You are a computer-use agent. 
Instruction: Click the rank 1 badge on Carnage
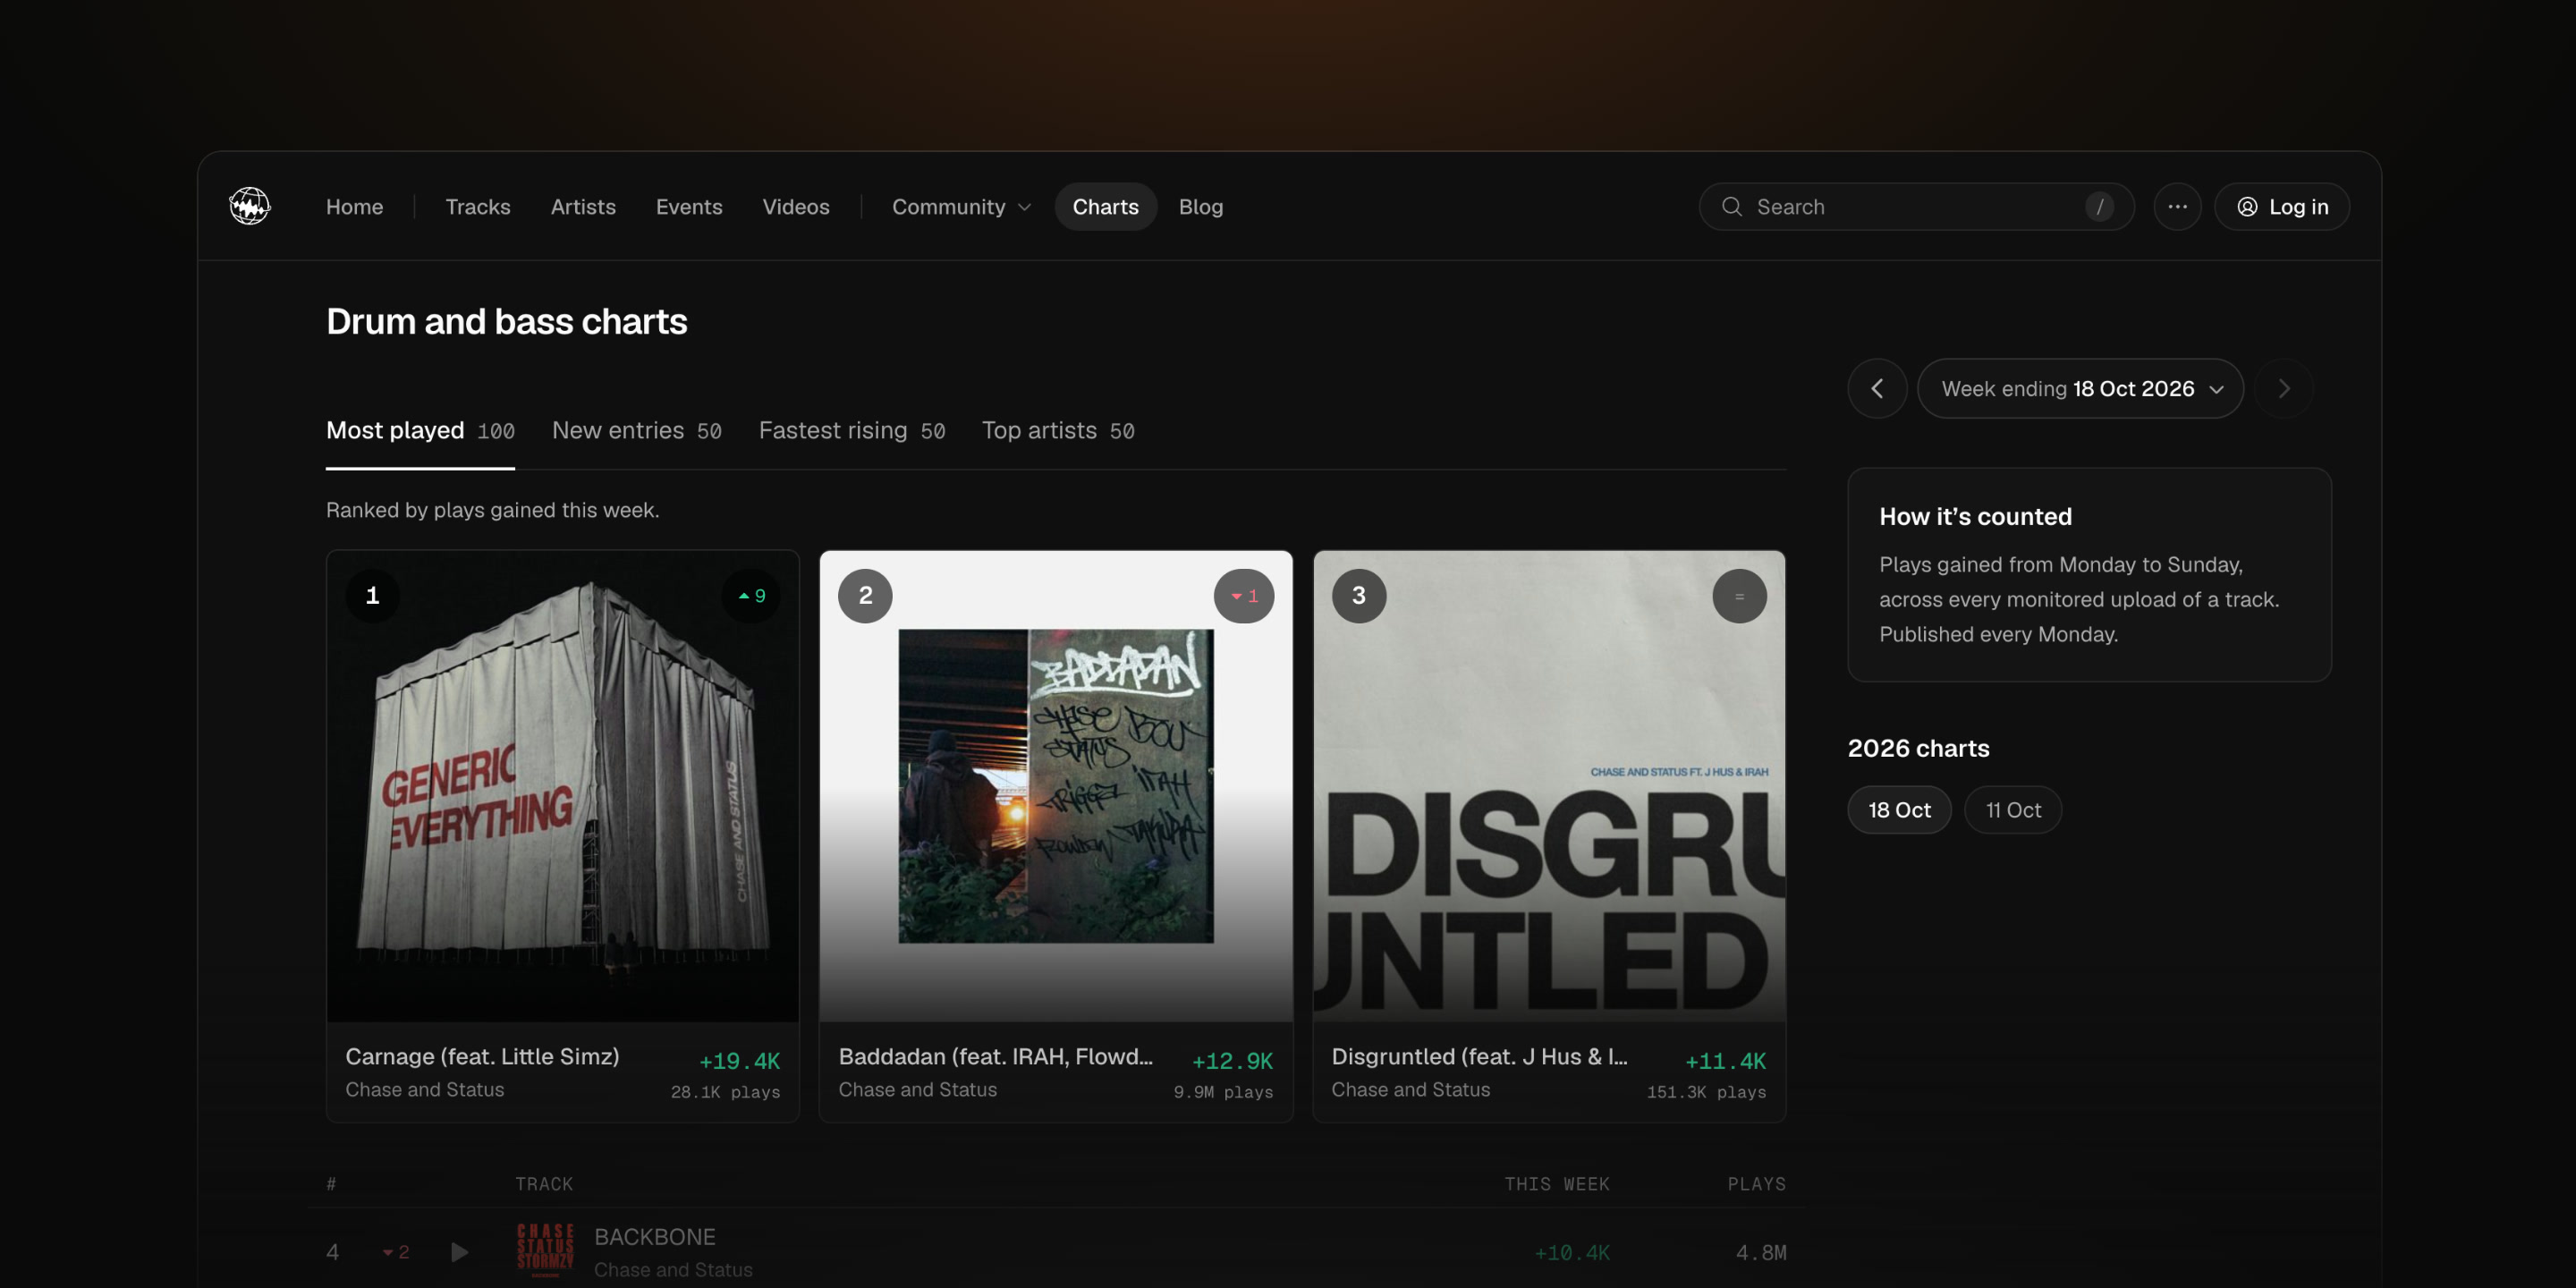coord(373,596)
